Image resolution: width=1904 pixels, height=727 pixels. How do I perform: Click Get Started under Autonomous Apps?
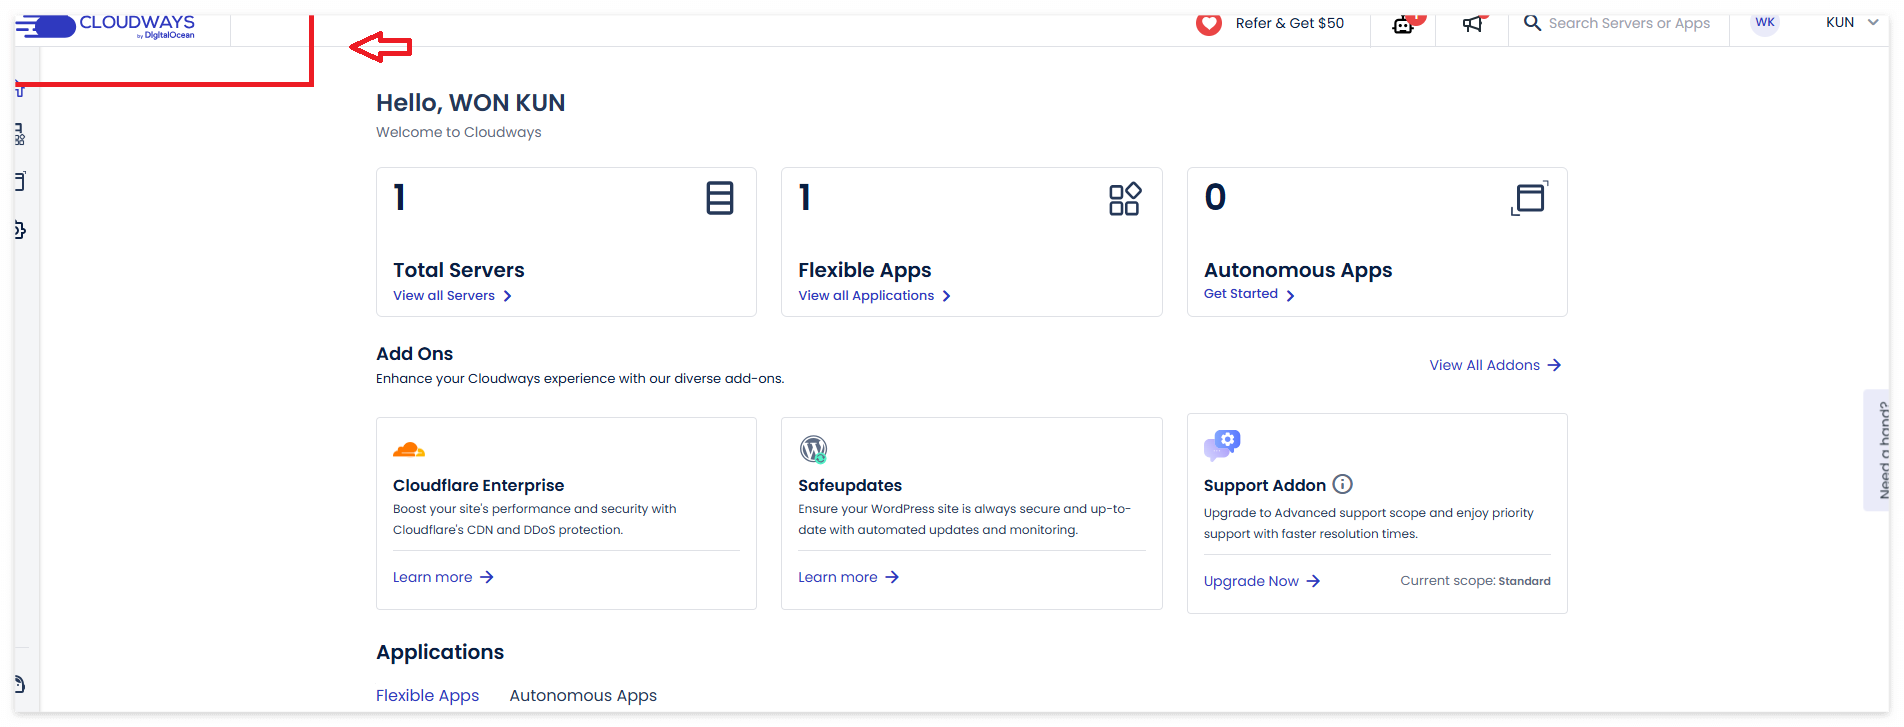(x=1241, y=293)
